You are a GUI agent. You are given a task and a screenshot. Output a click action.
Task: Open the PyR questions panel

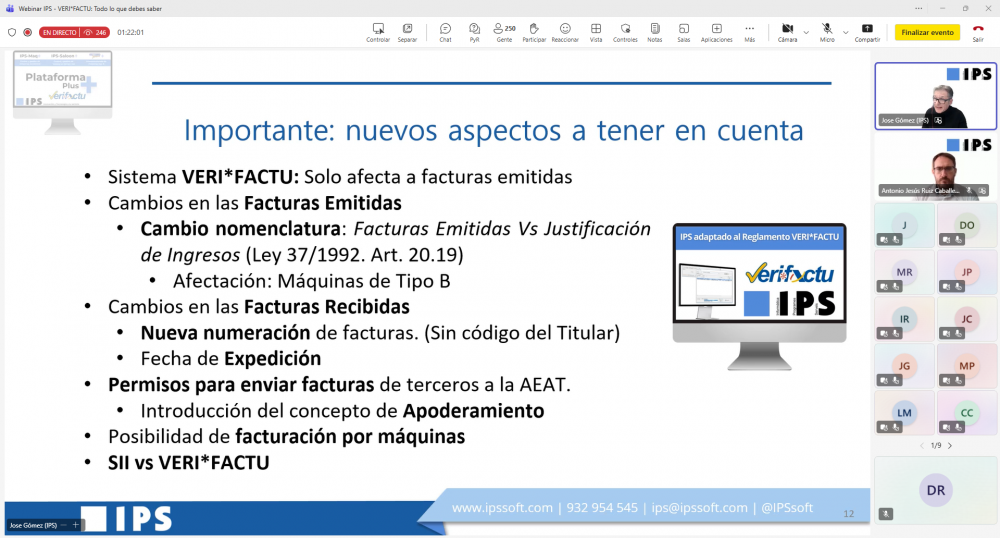tap(474, 31)
